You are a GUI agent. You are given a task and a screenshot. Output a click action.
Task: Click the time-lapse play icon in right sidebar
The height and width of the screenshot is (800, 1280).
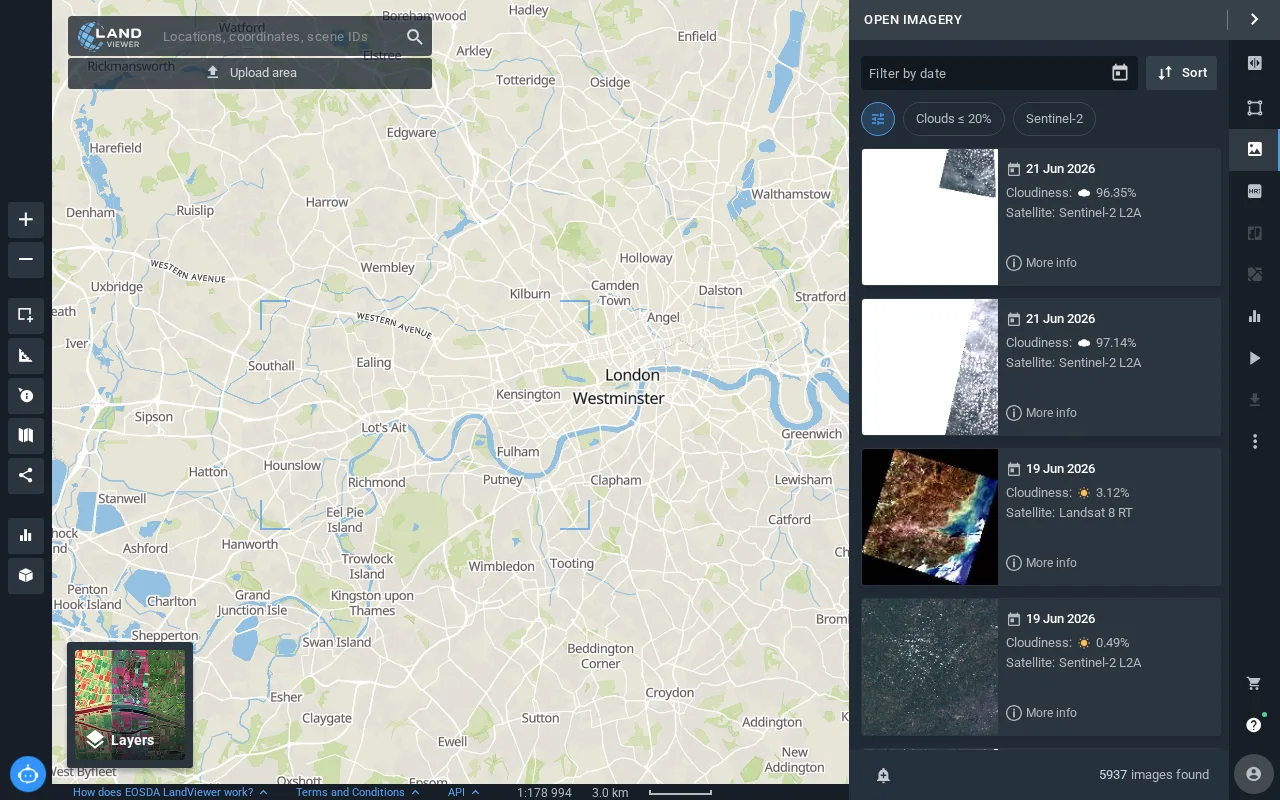[x=1255, y=358]
